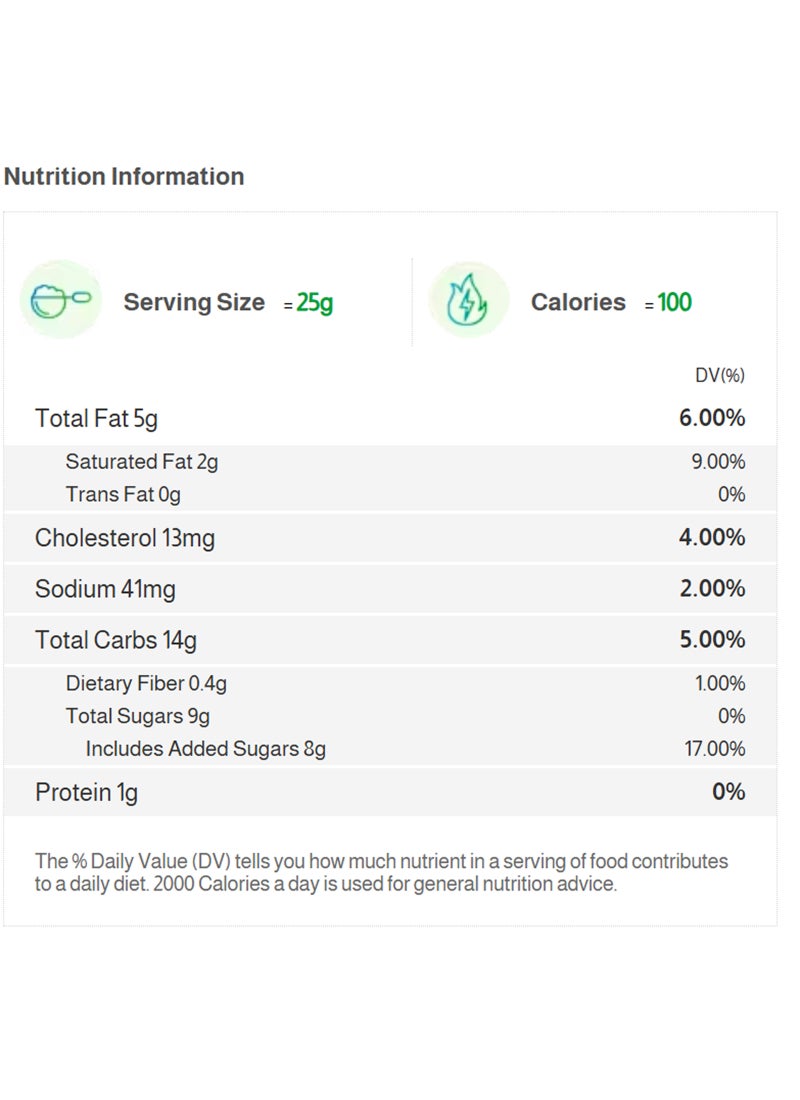Select the Total Fat 5g row
This screenshot has width=800, height=1100.
point(97,418)
